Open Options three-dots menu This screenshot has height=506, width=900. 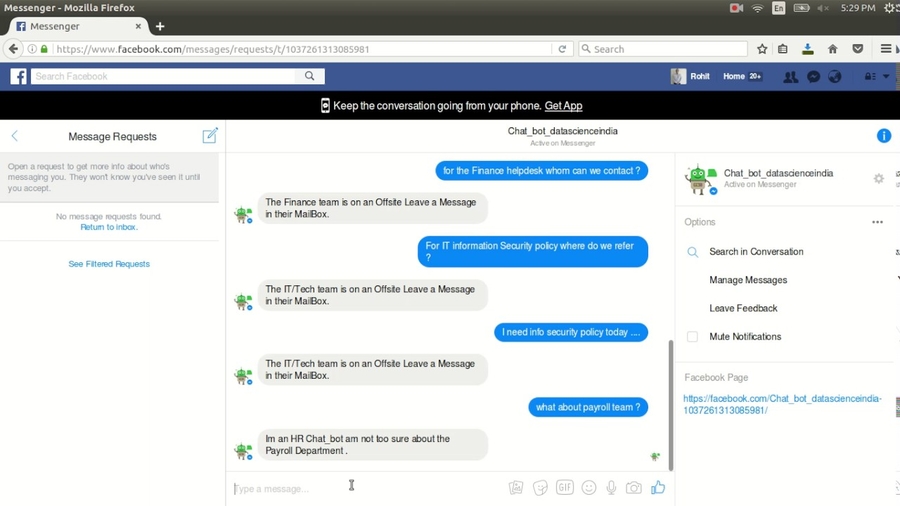coord(877,222)
